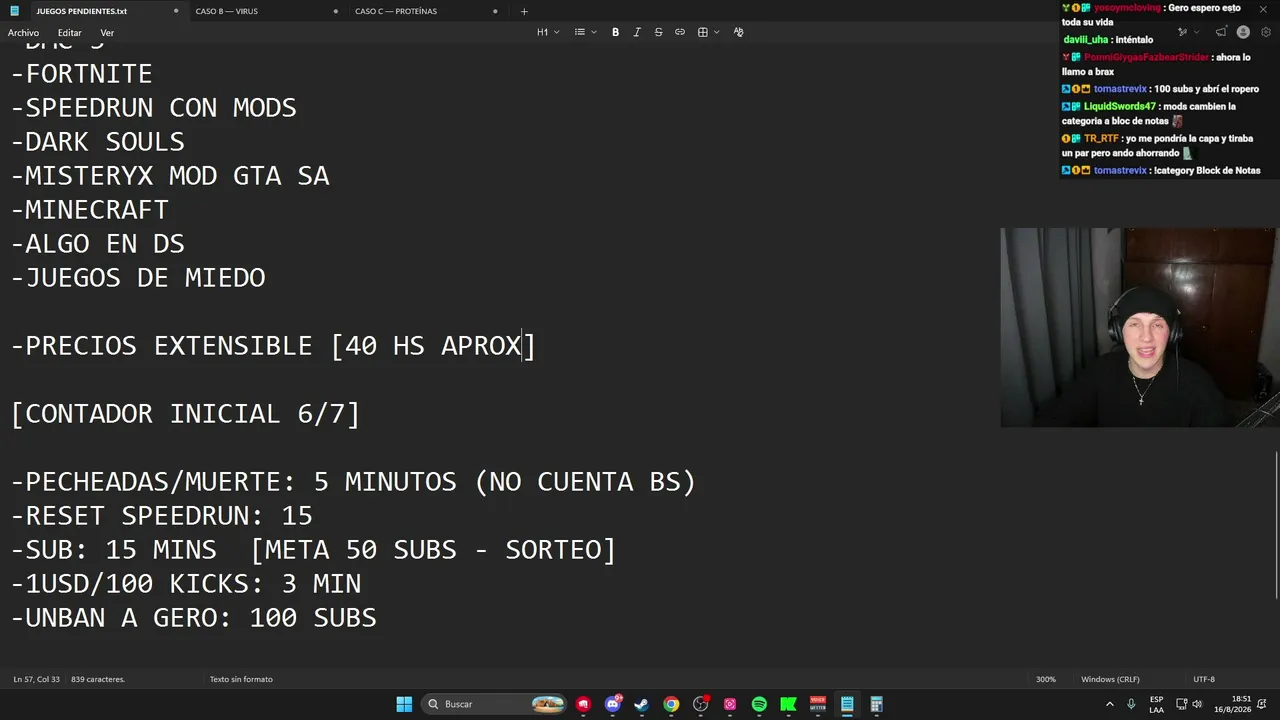The width and height of the screenshot is (1280, 720).
Task: Close the CASO C — PROTEÍNAS tab via its dot
Action: [x=495, y=11]
